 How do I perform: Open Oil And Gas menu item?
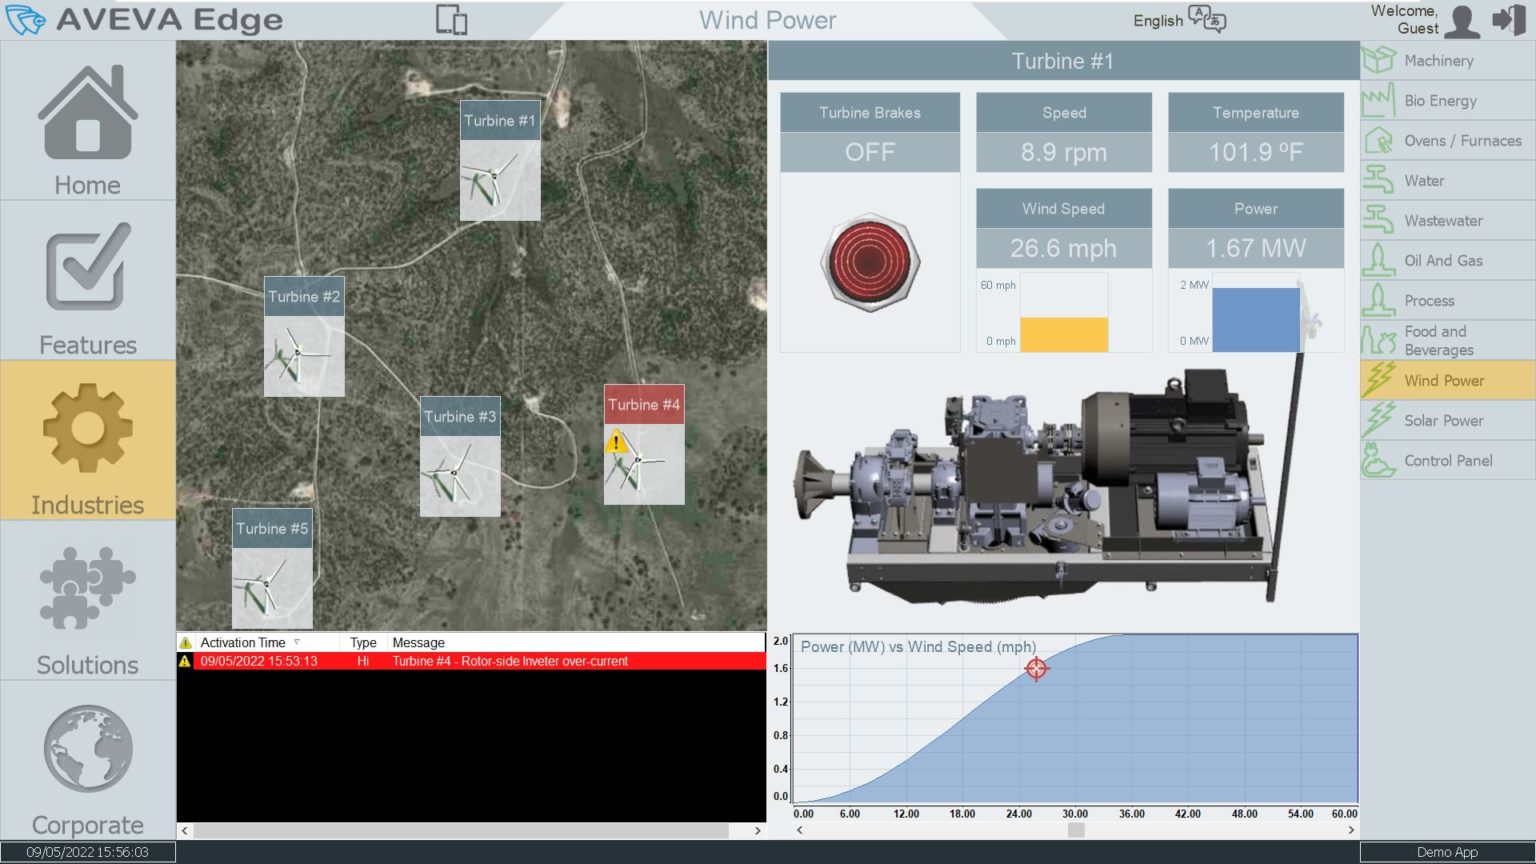coord(1443,261)
